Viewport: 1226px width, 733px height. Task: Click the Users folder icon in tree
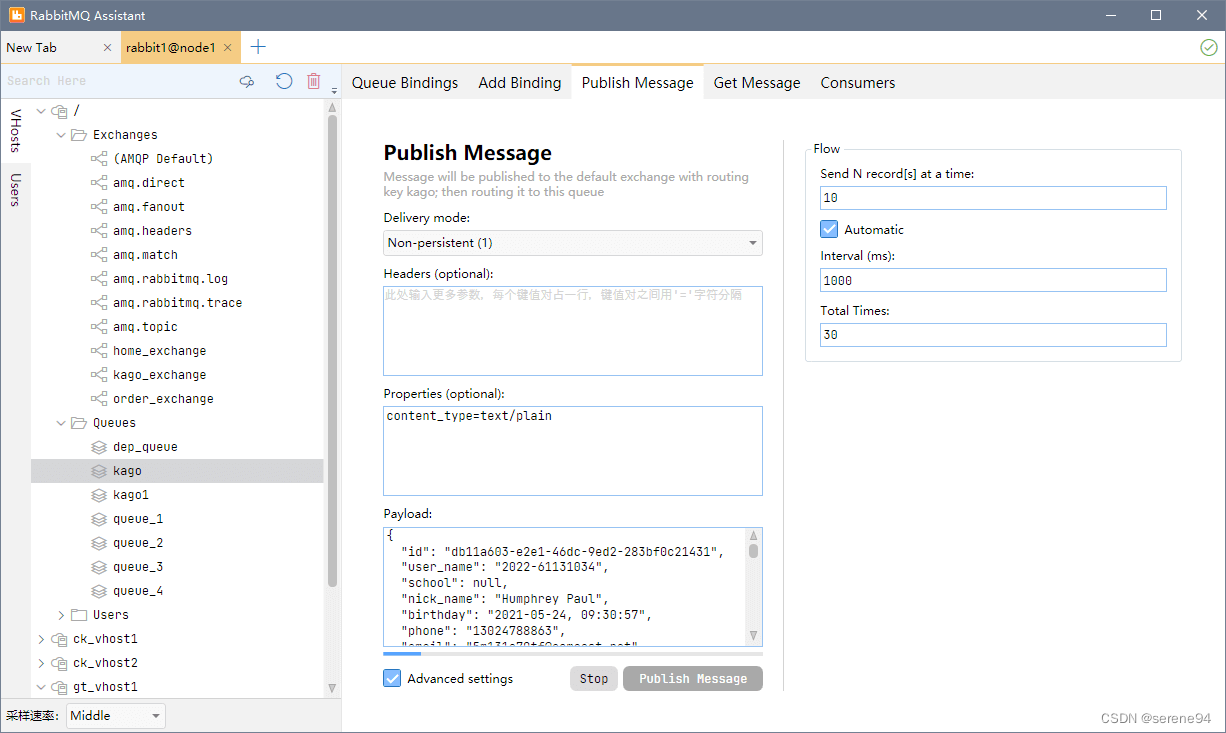(x=79, y=615)
